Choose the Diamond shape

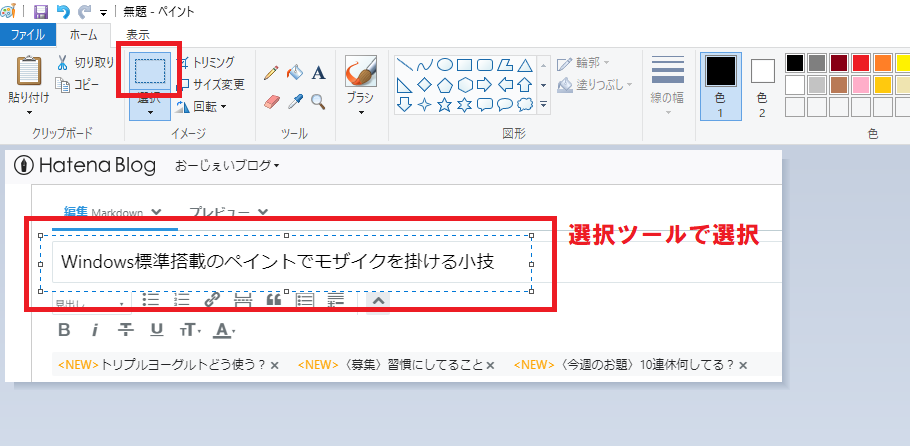click(x=424, y=85)
